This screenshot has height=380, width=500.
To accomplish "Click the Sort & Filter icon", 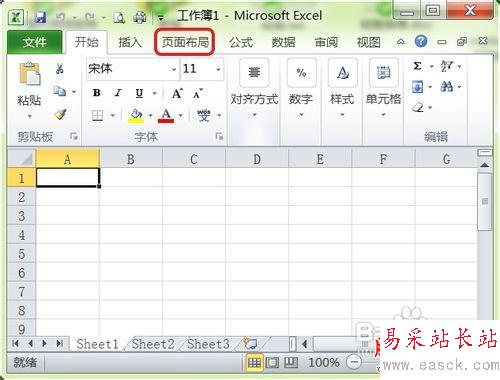I will click(447, 66).
